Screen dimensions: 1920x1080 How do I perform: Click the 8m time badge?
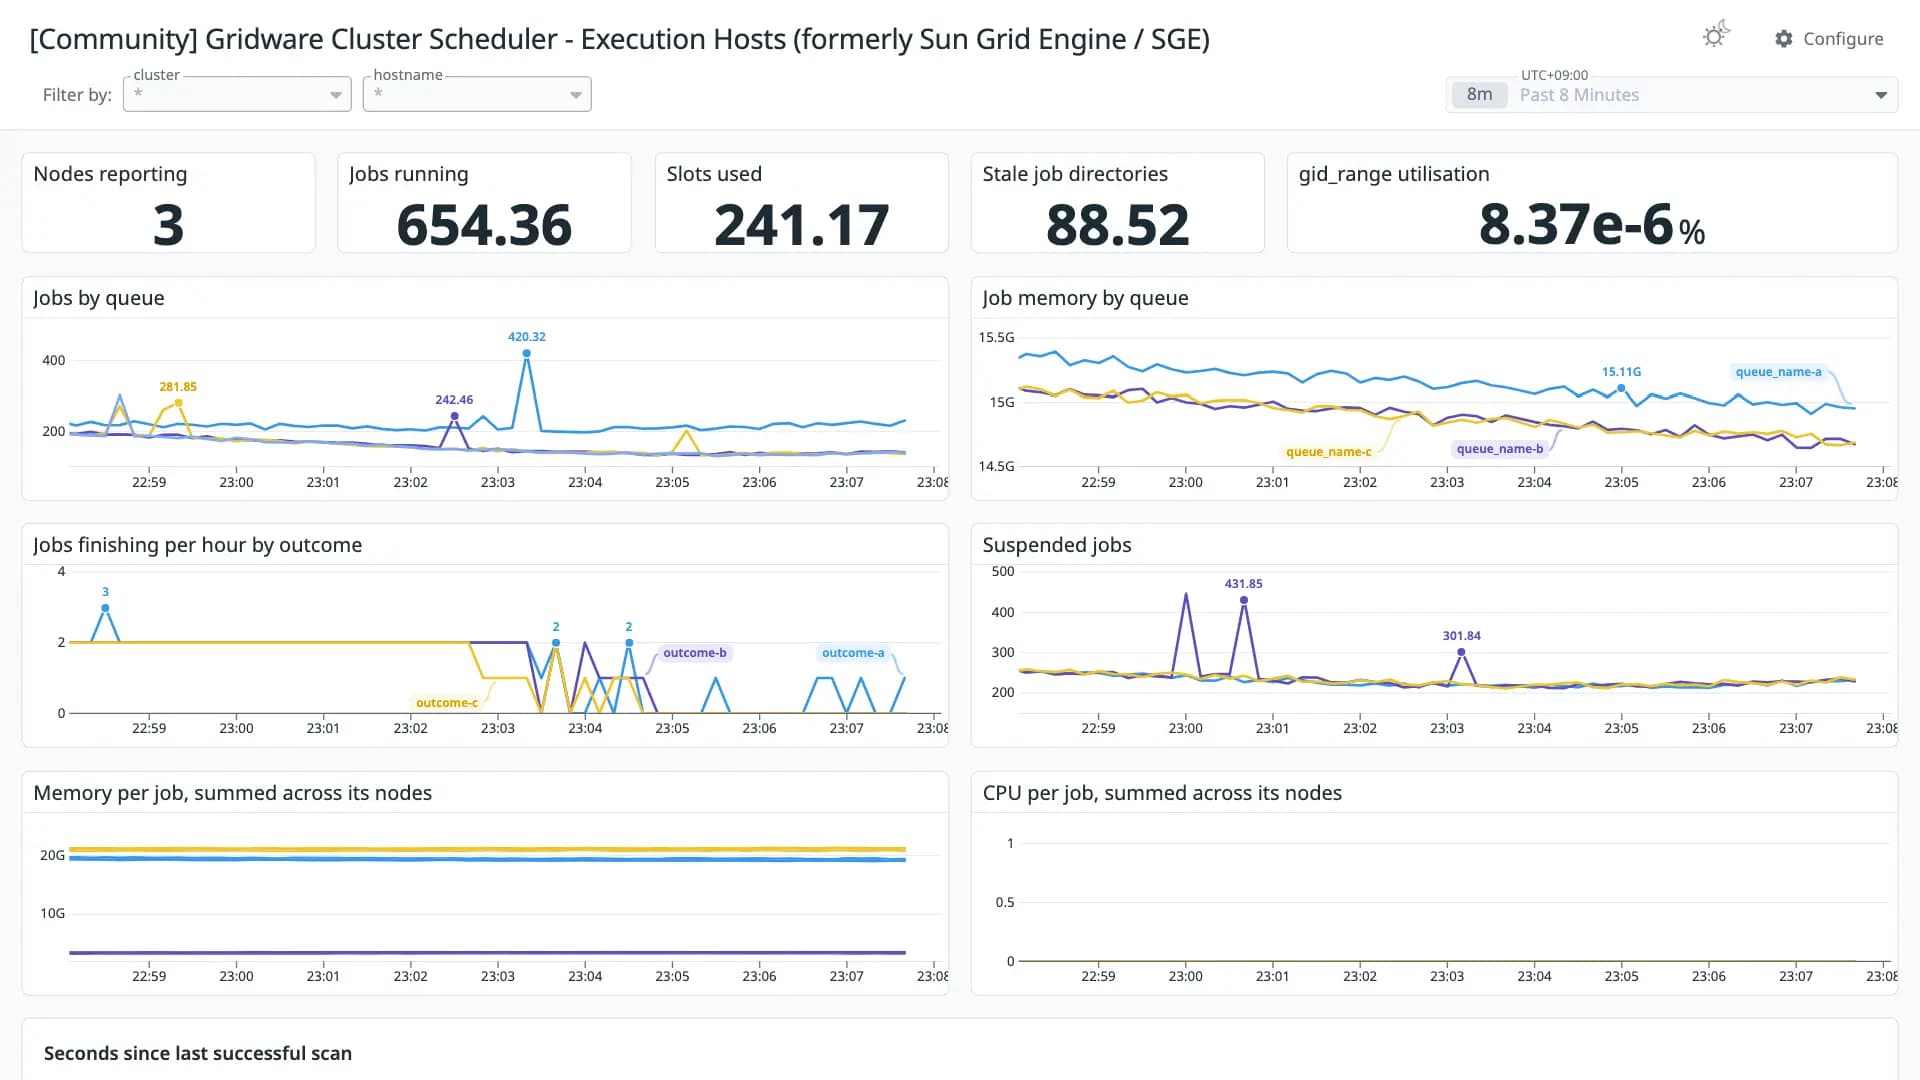[x=1479, y=95]
